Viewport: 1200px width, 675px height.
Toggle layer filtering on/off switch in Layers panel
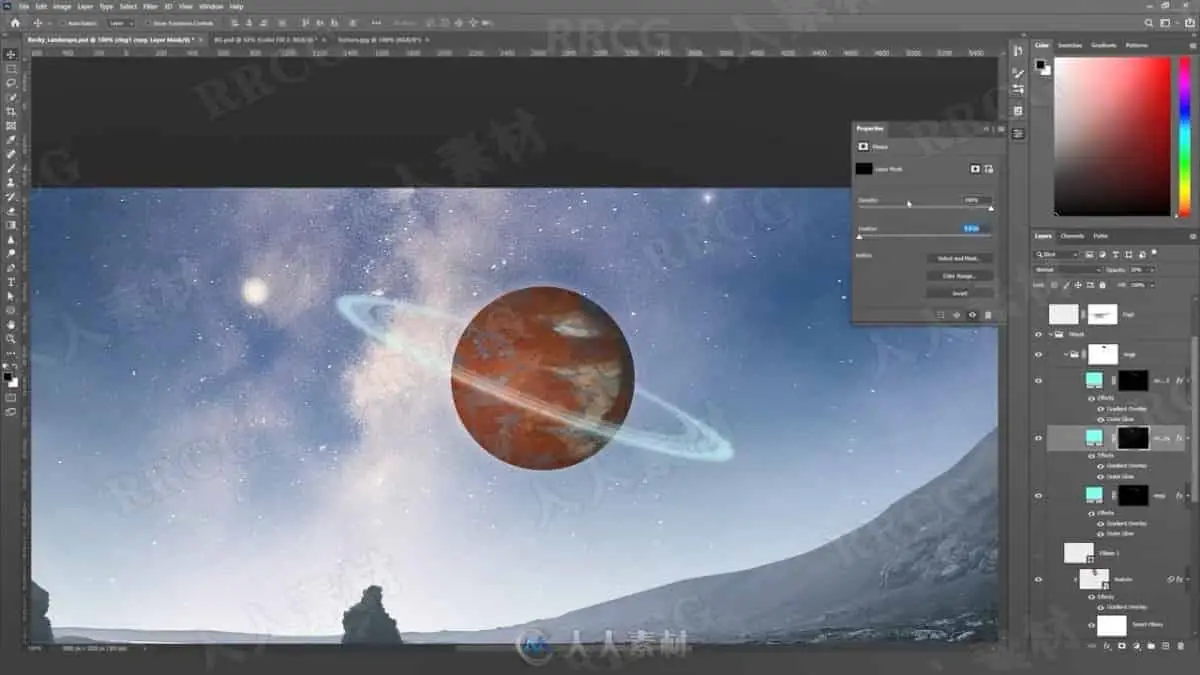pyautogui.click(x=1154, y=251)
